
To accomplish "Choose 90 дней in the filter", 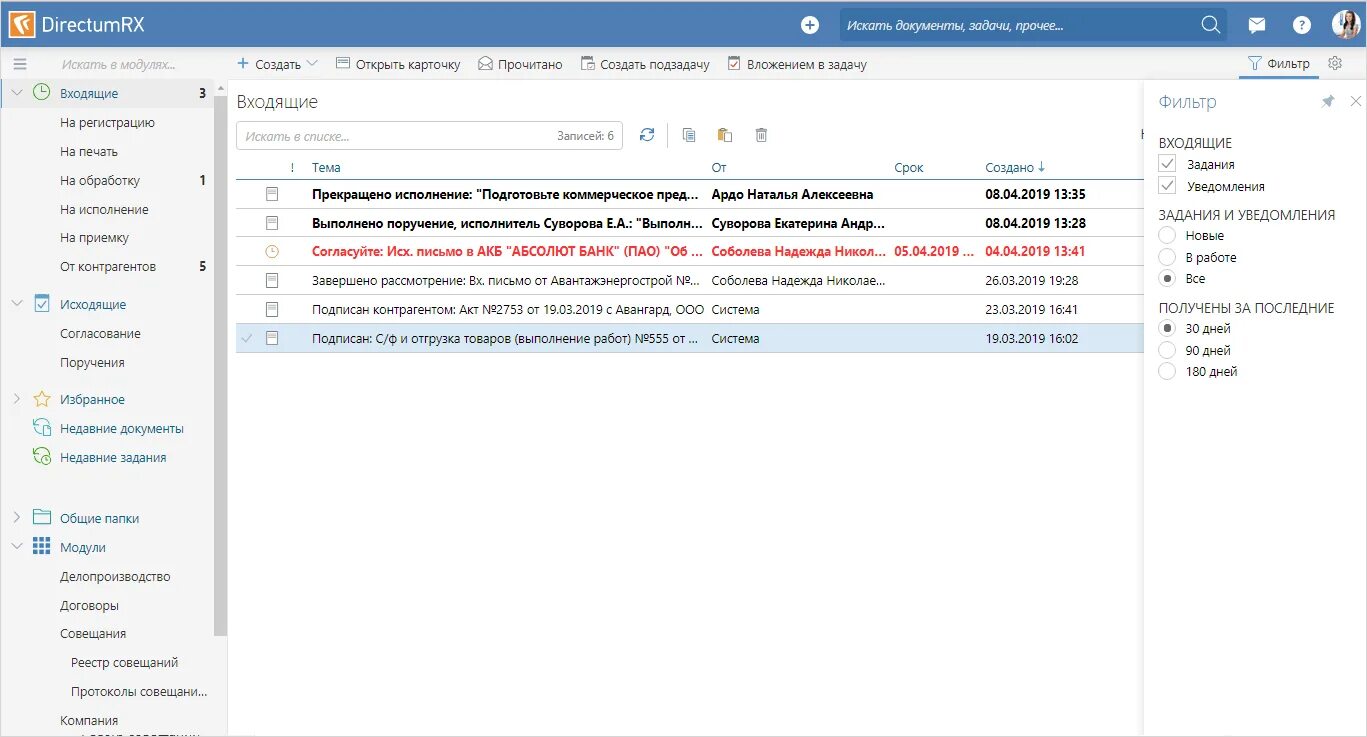I will (1166, 349).
